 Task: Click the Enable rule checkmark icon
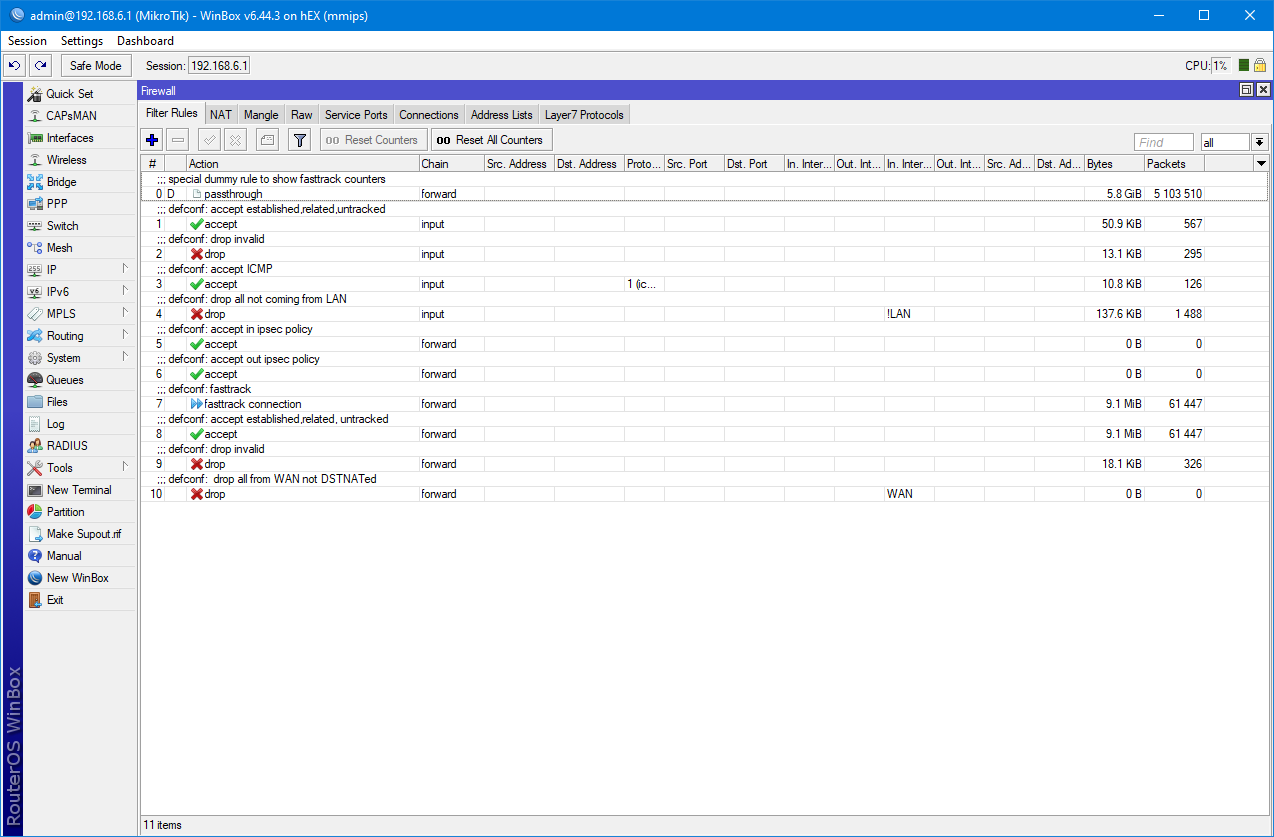[x=210, y=140]
